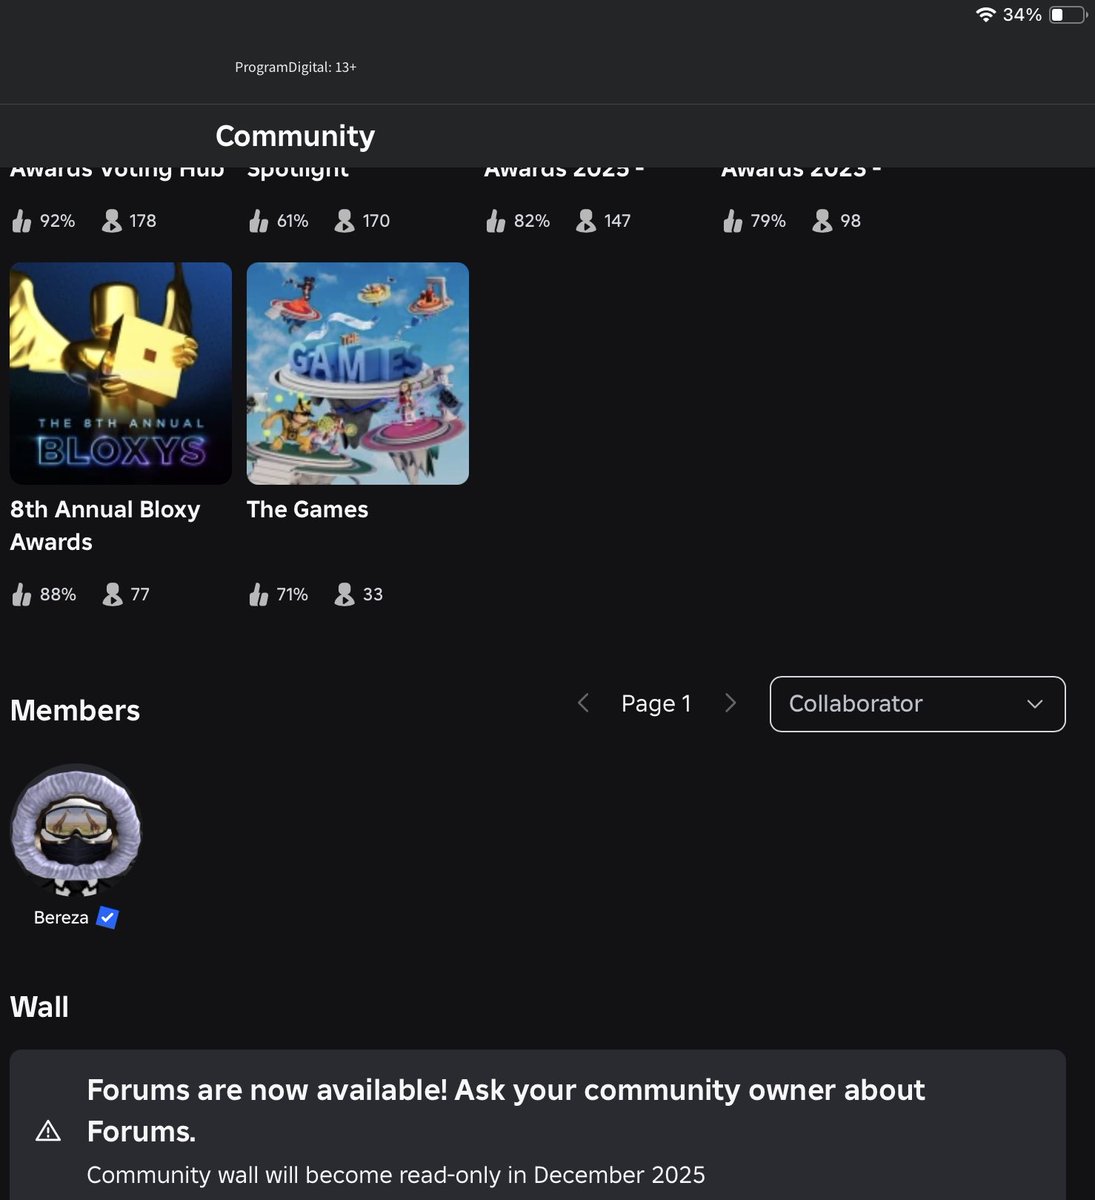The width and height of the screenshot is (1095, 1200).
Task: Click The Games title link
Action: [307, 509]
